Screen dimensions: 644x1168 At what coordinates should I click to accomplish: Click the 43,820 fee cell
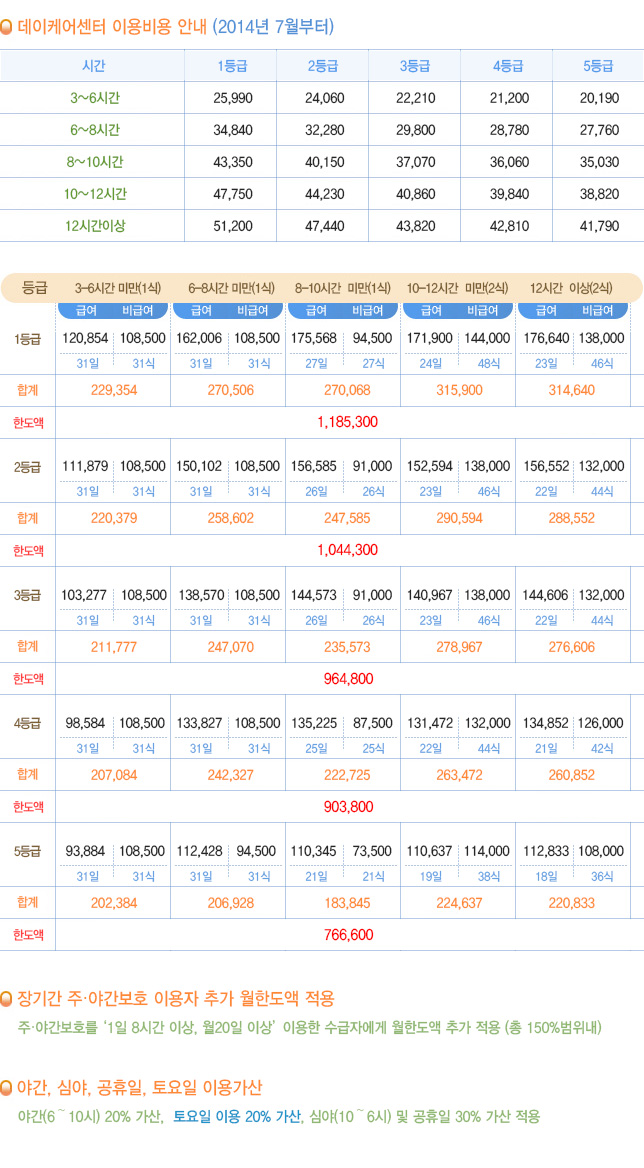click(415, 226)
